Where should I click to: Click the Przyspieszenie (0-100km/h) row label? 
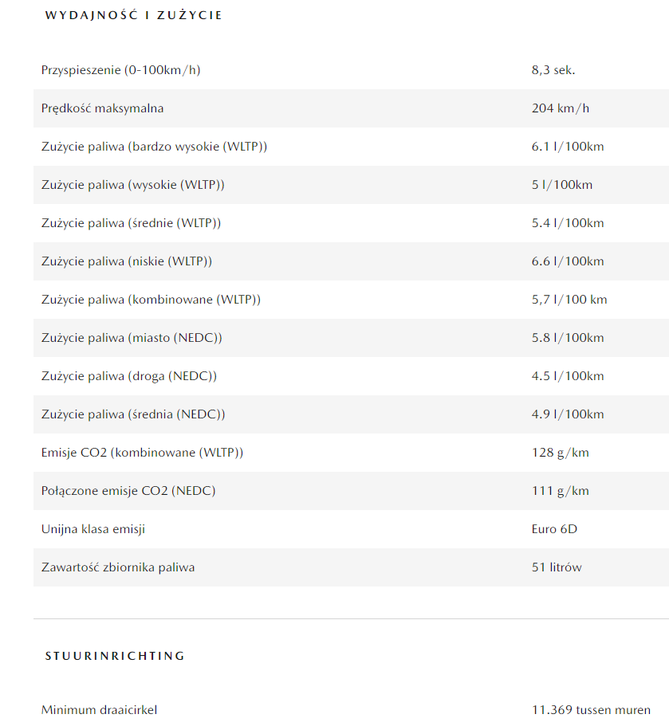(x=120, y=70)
